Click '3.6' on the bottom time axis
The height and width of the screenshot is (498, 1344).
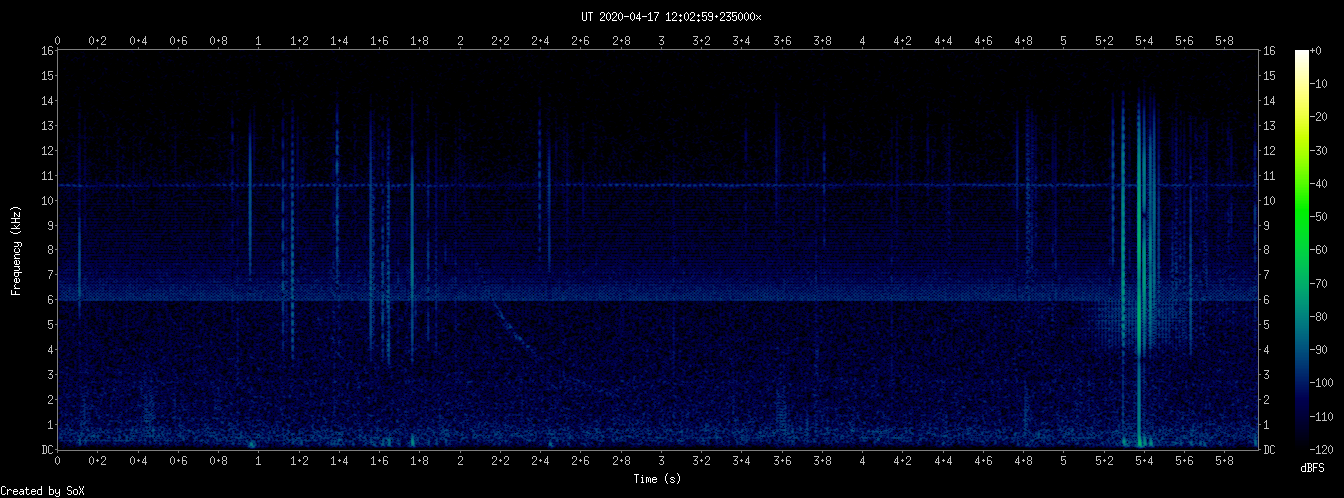782,461
